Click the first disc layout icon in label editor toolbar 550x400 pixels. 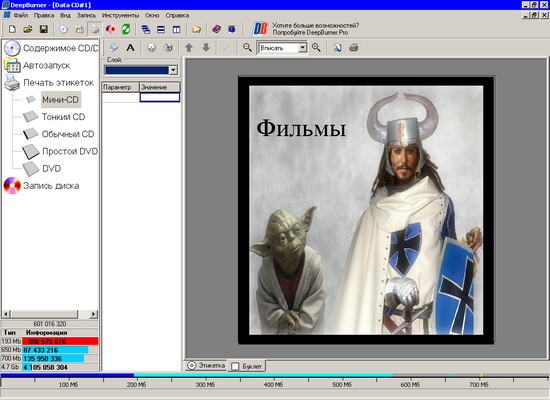[152, 47]
